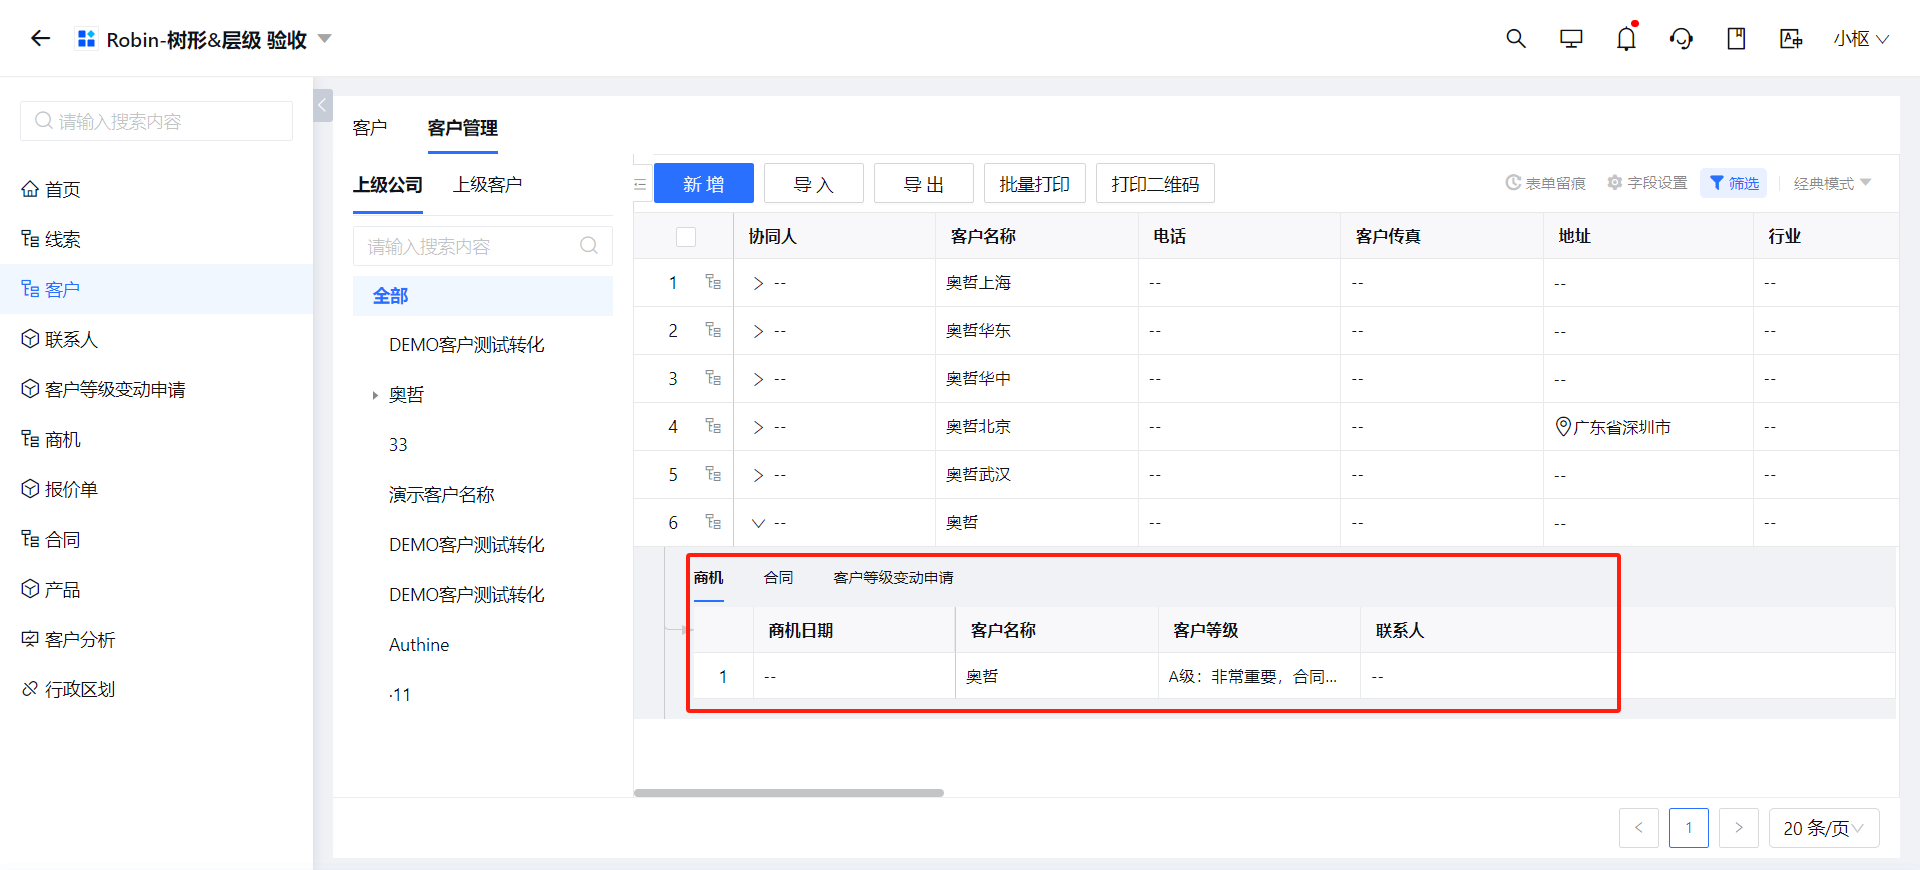1920x870 pixels.
Task: Focus the category tree search input
Action: [483, 246]
